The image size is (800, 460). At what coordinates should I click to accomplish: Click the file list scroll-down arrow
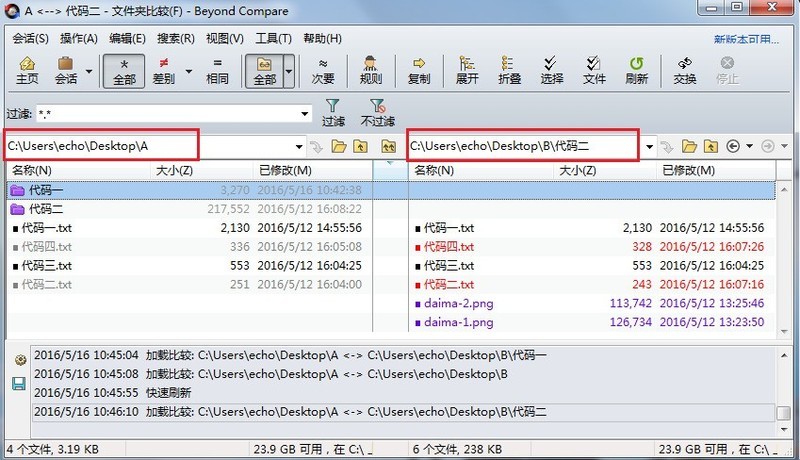point(784,331)
